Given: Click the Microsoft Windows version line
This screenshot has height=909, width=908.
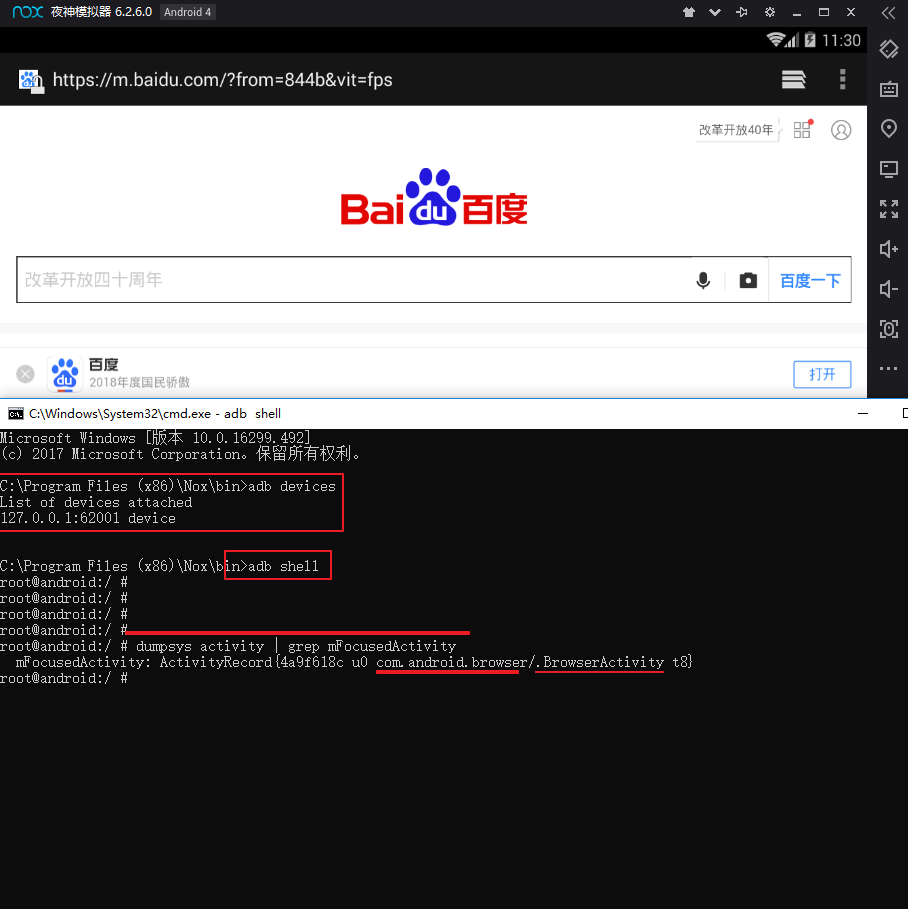Looking at the screenshot, I should 155,438.
